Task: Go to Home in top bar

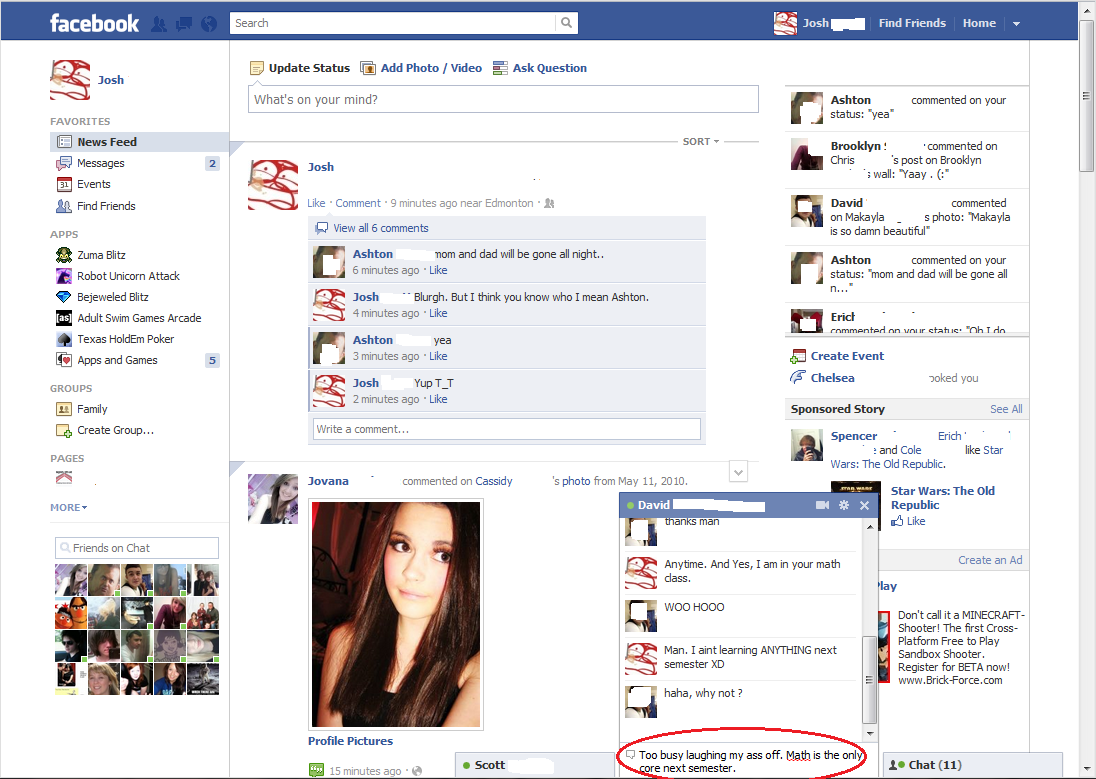Action: pyautogui.click(x=979, y=23)
